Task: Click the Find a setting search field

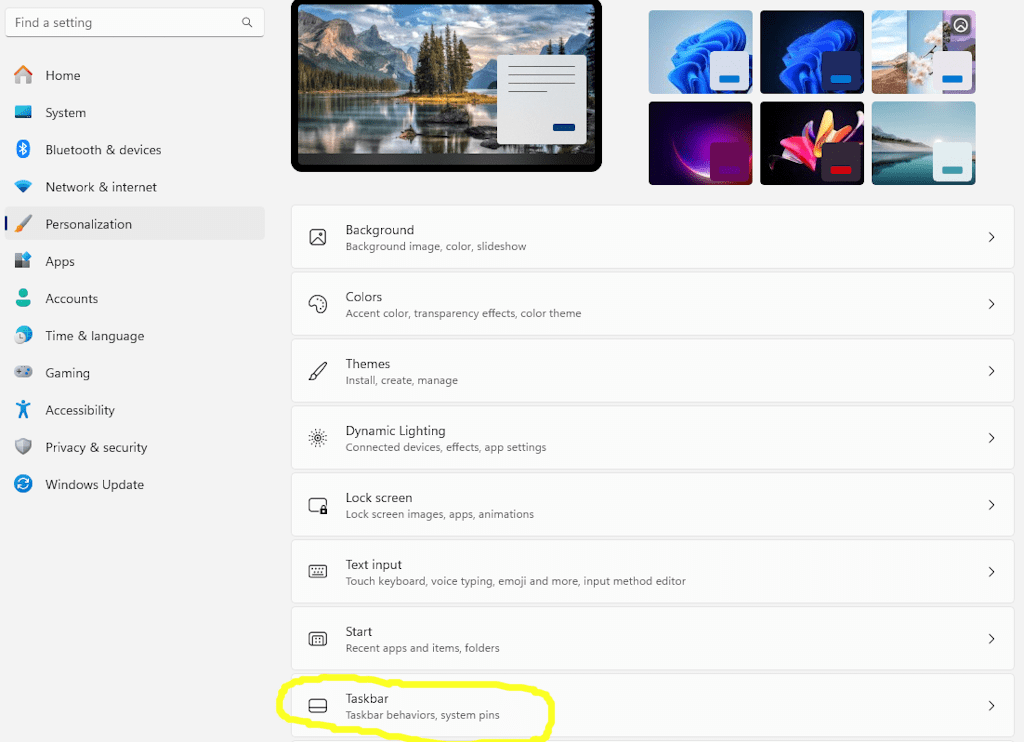Action: [135, 22]
